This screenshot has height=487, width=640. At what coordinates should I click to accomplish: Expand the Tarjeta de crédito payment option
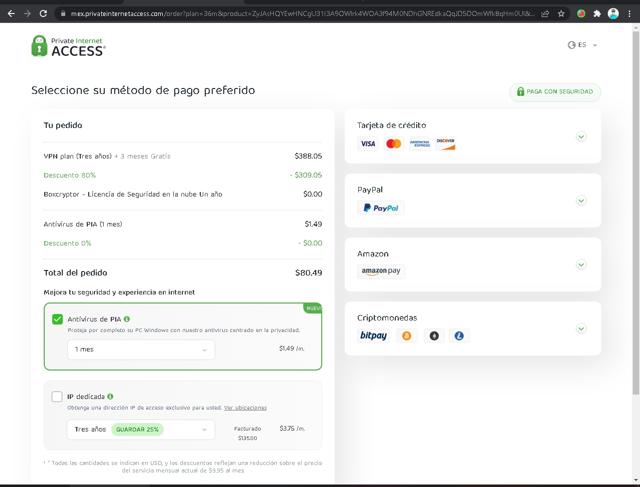[x=581, y=137]
